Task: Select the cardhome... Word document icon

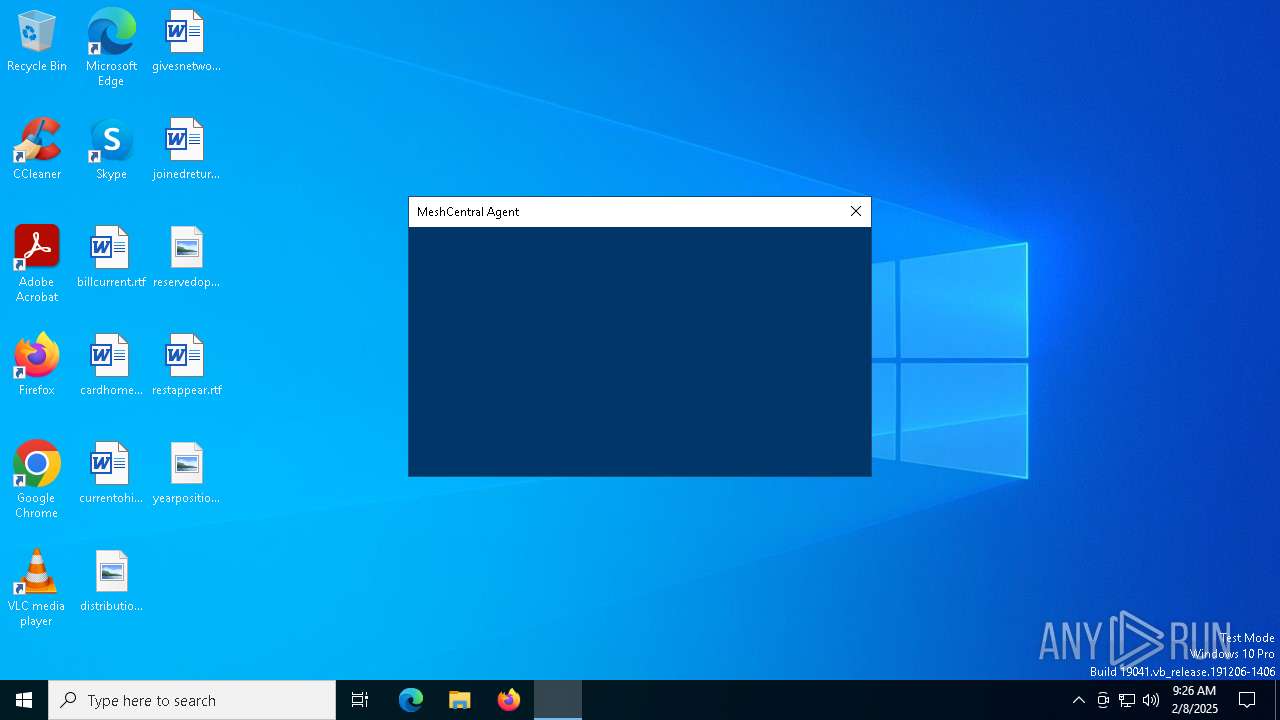Action: pyautogui.click(x=111, y=365)
